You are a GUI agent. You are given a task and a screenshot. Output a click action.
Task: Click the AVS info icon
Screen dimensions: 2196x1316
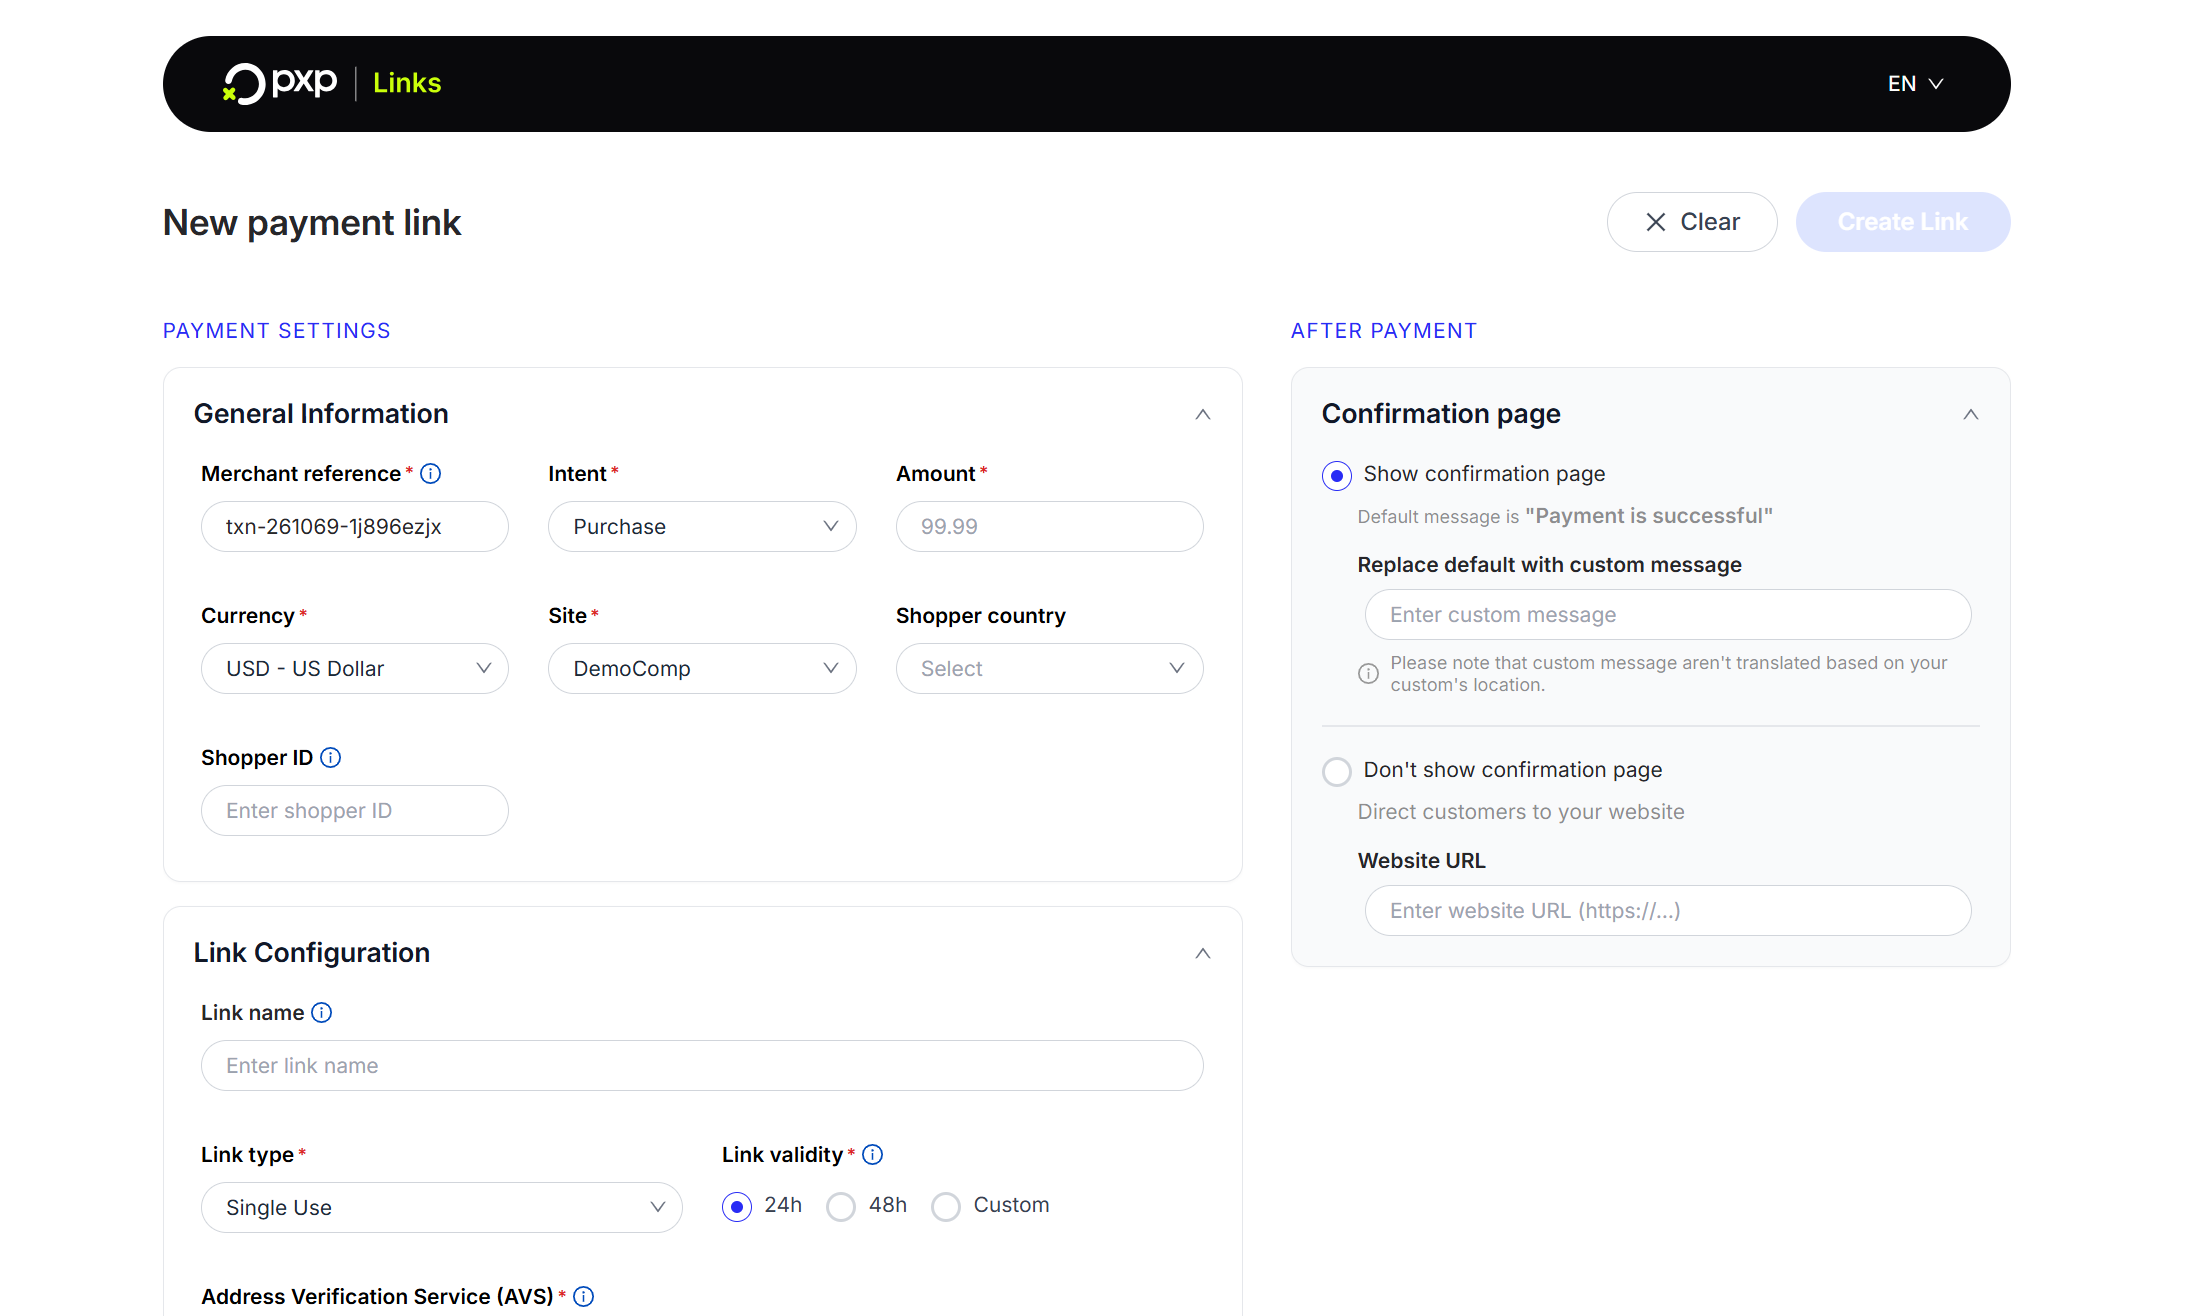pos(584,1297)
